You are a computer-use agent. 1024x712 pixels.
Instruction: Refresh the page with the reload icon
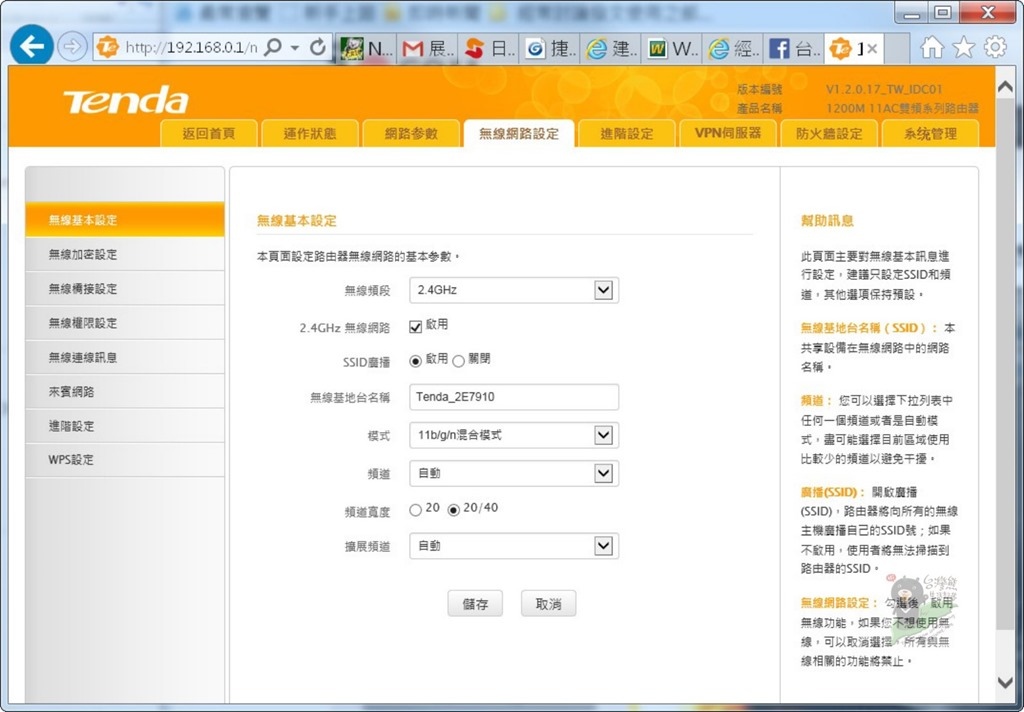[x=318, y=47]
